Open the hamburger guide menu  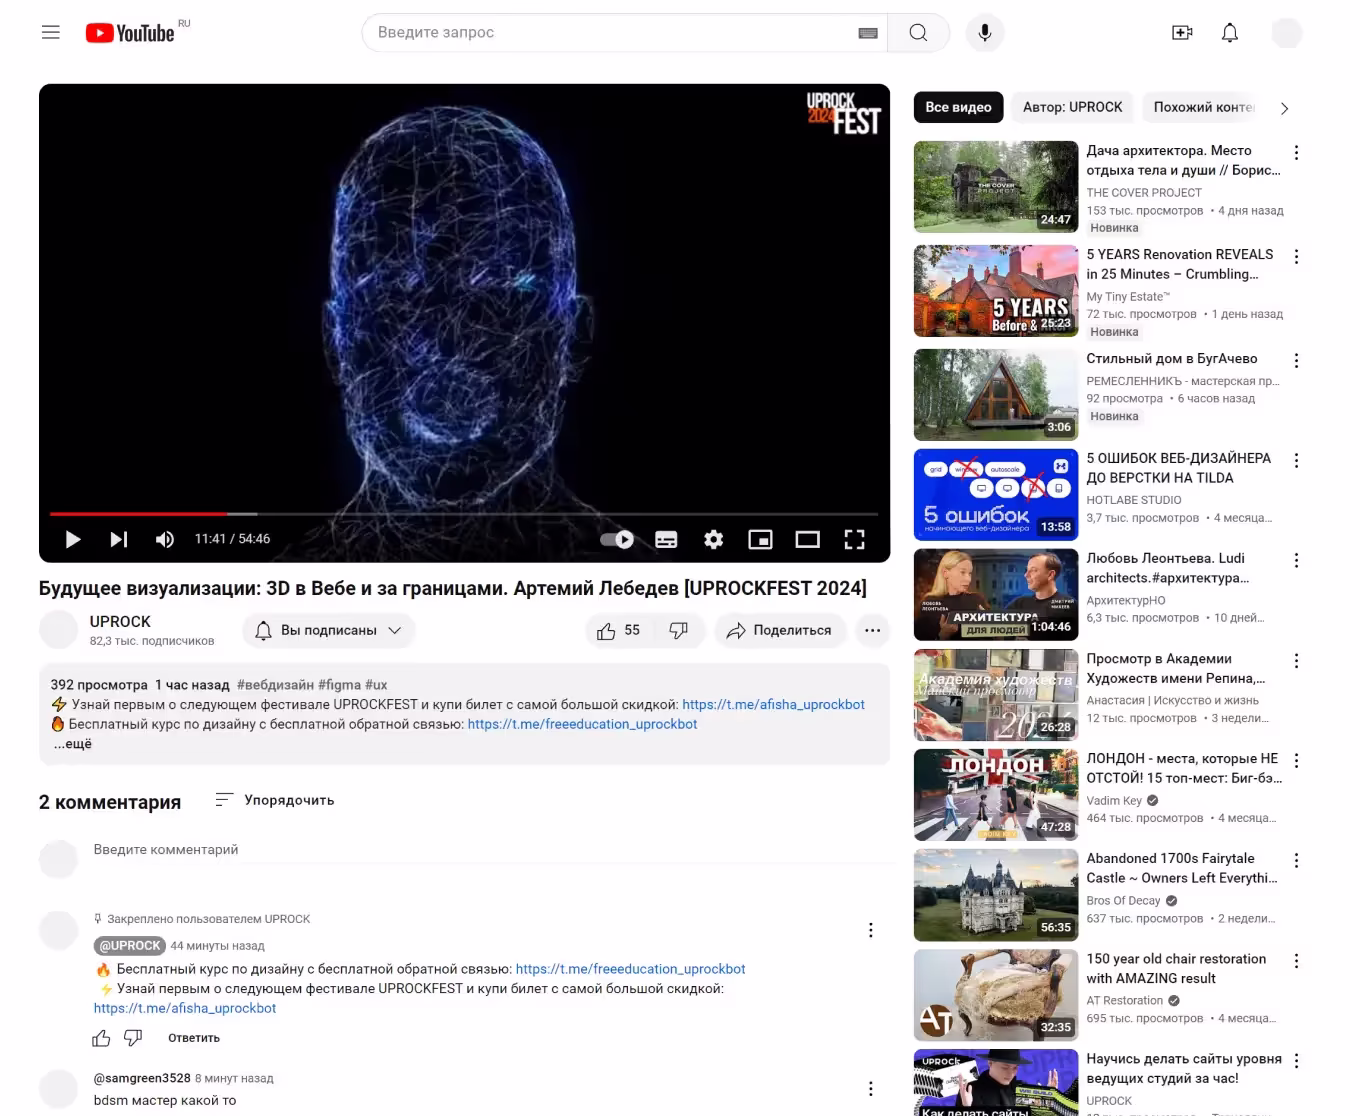click(x=51, y=33)
